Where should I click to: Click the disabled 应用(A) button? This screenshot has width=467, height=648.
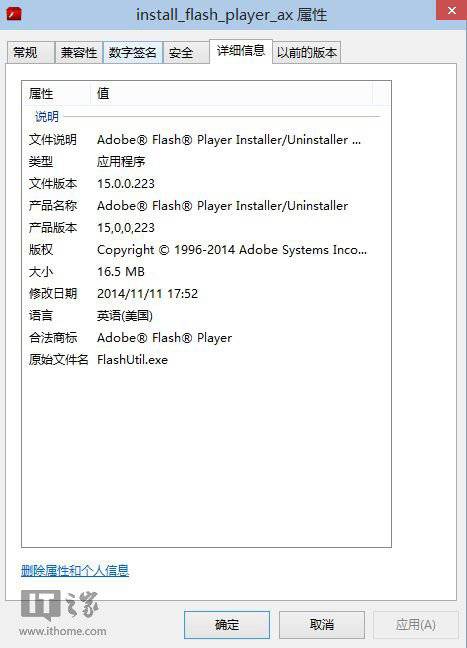(x=416, y=624)
